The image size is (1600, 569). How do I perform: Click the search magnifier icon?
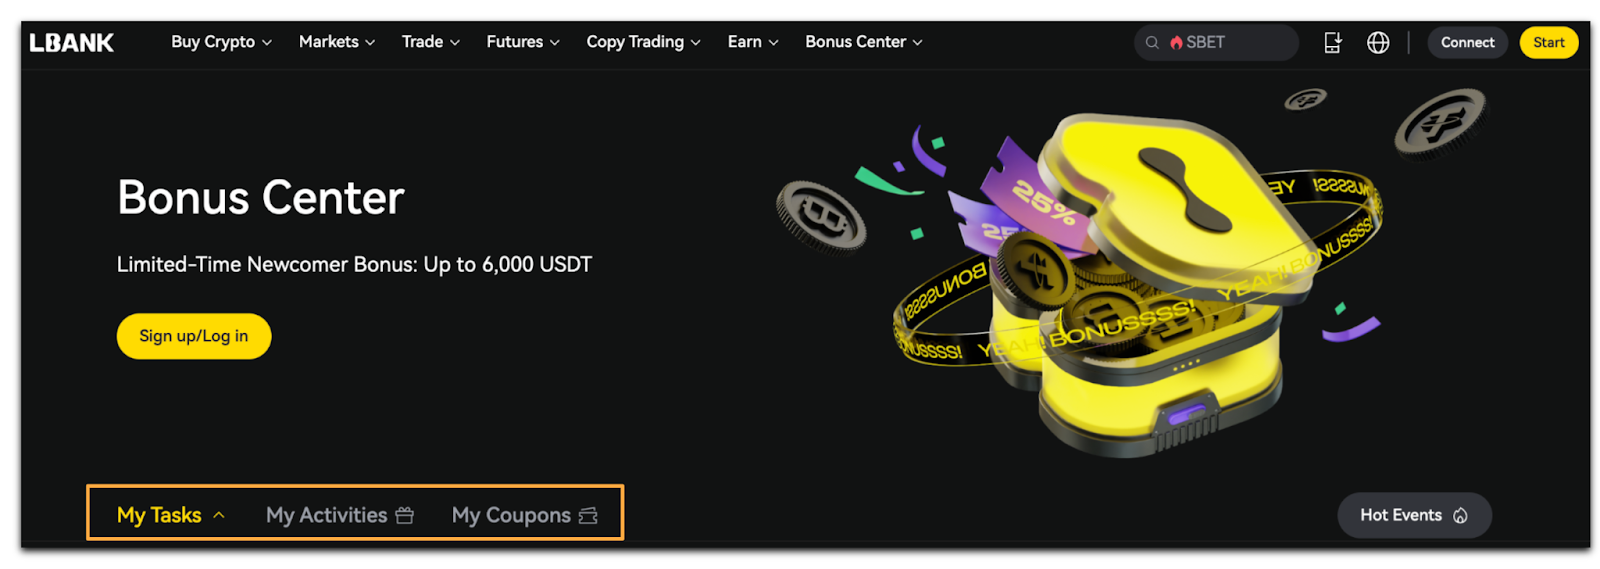(1152, 42)
